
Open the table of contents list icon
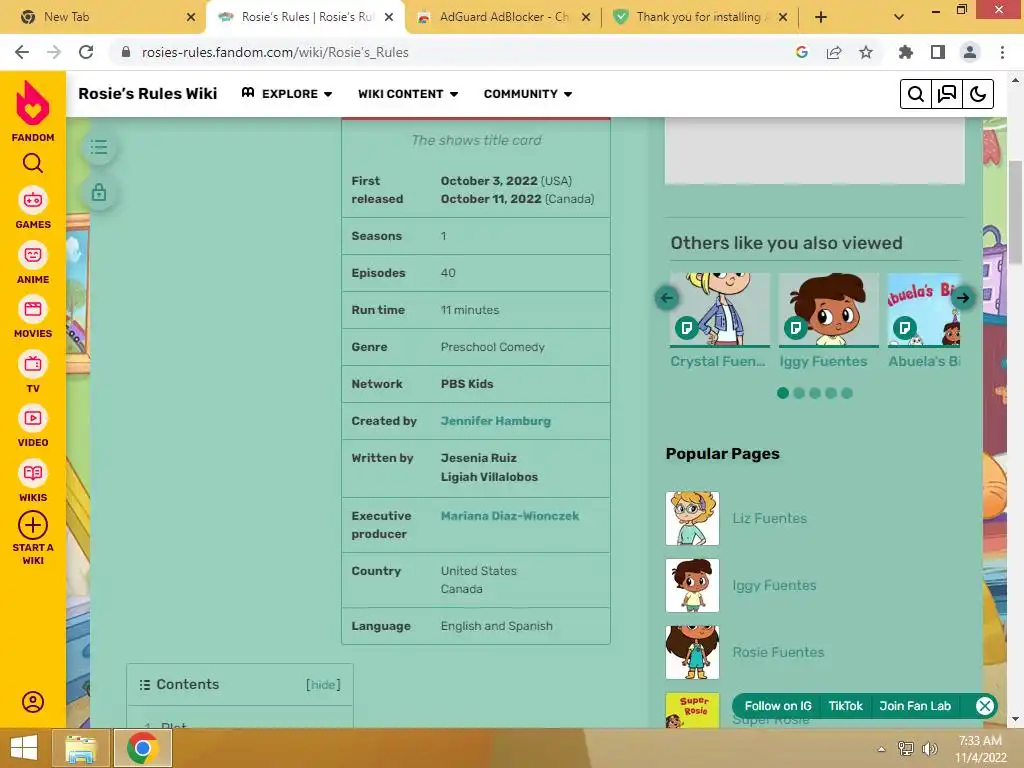pos(99,147)
